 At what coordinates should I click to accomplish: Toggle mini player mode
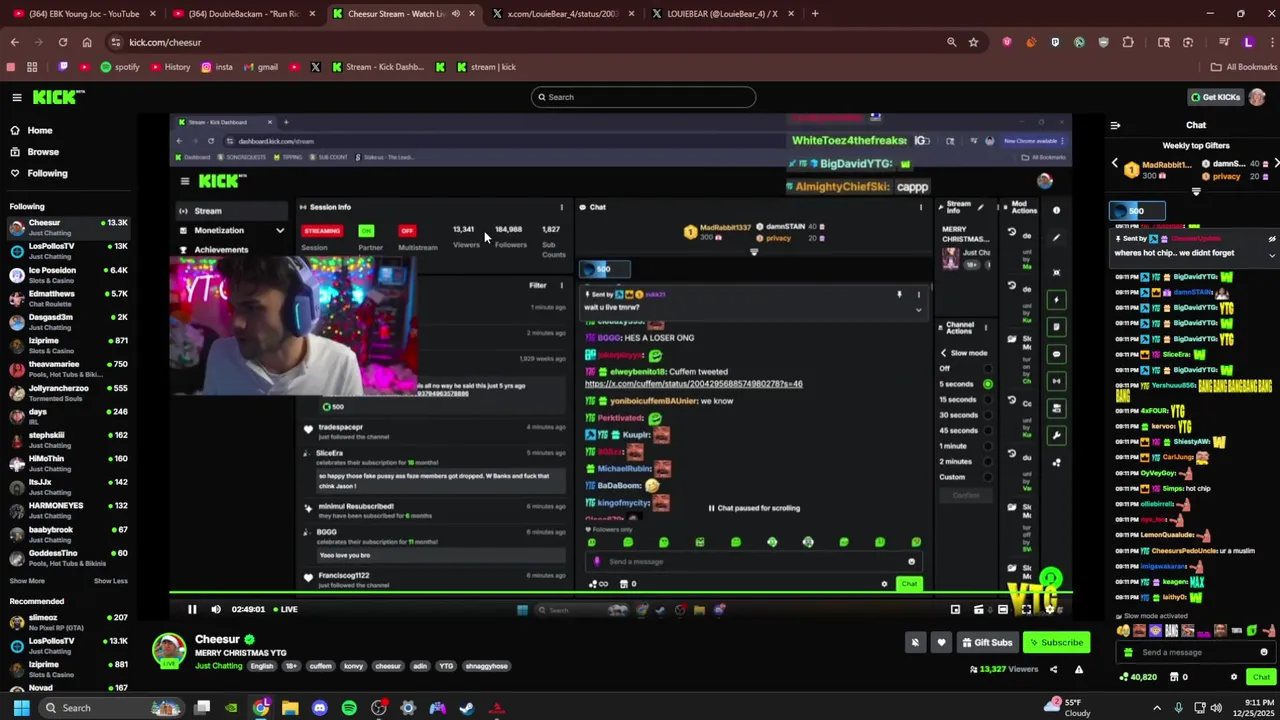pos(955,609)
